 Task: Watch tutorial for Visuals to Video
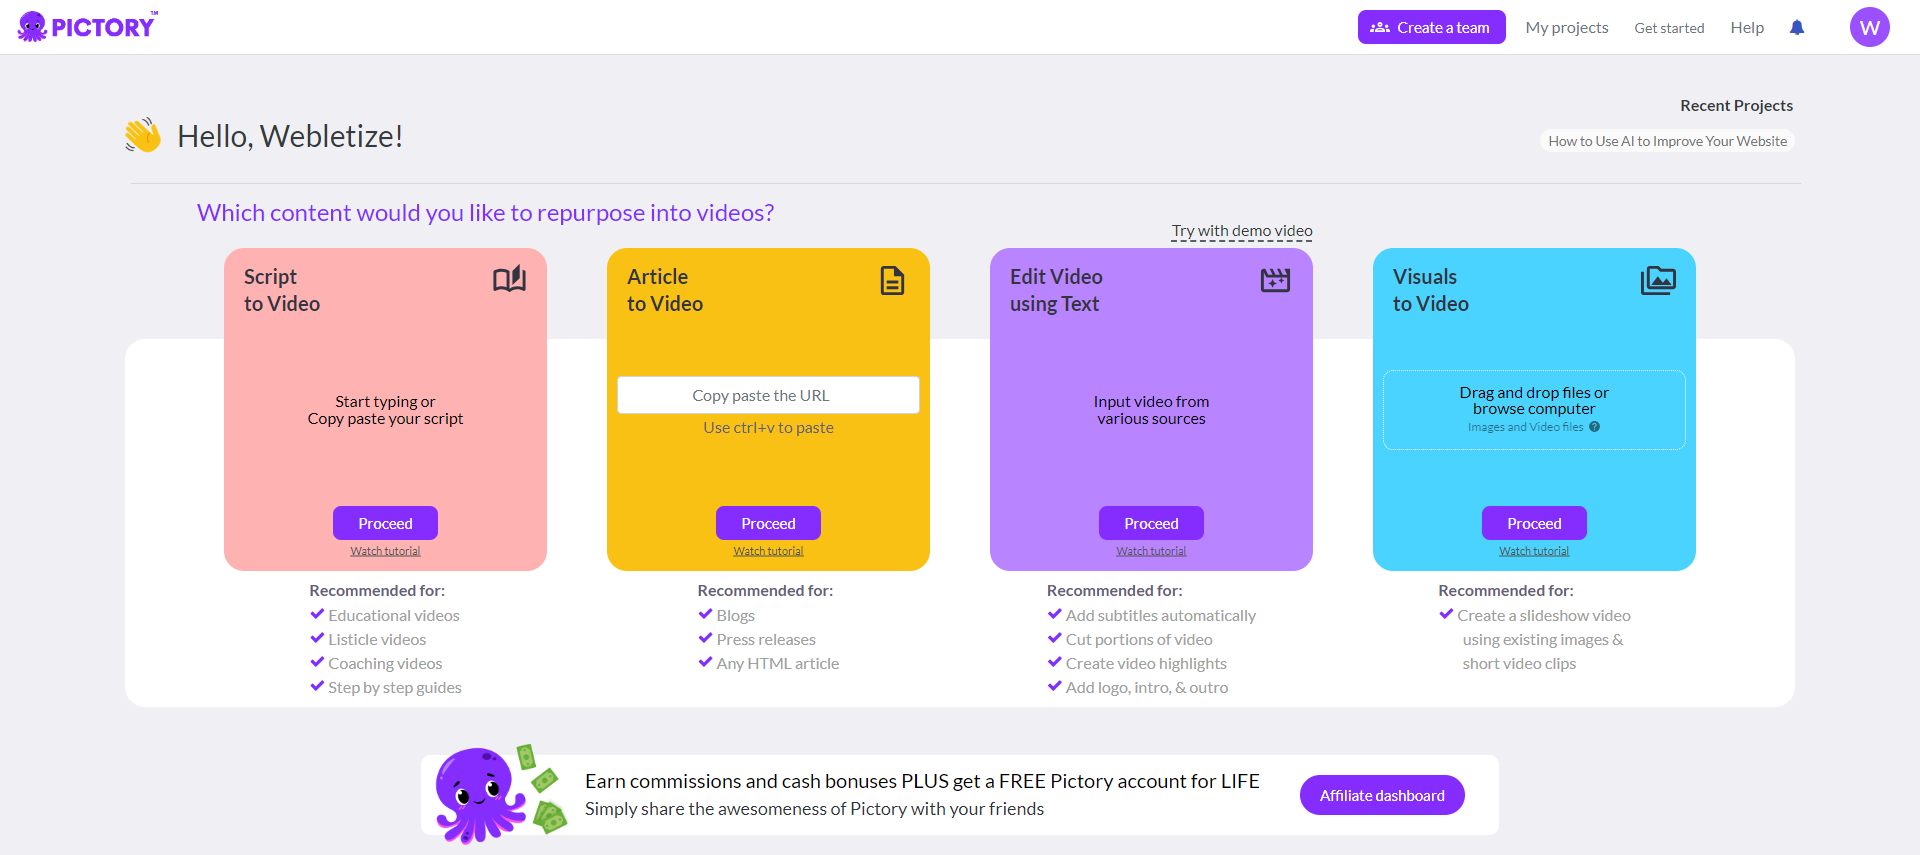(1534, 551)
